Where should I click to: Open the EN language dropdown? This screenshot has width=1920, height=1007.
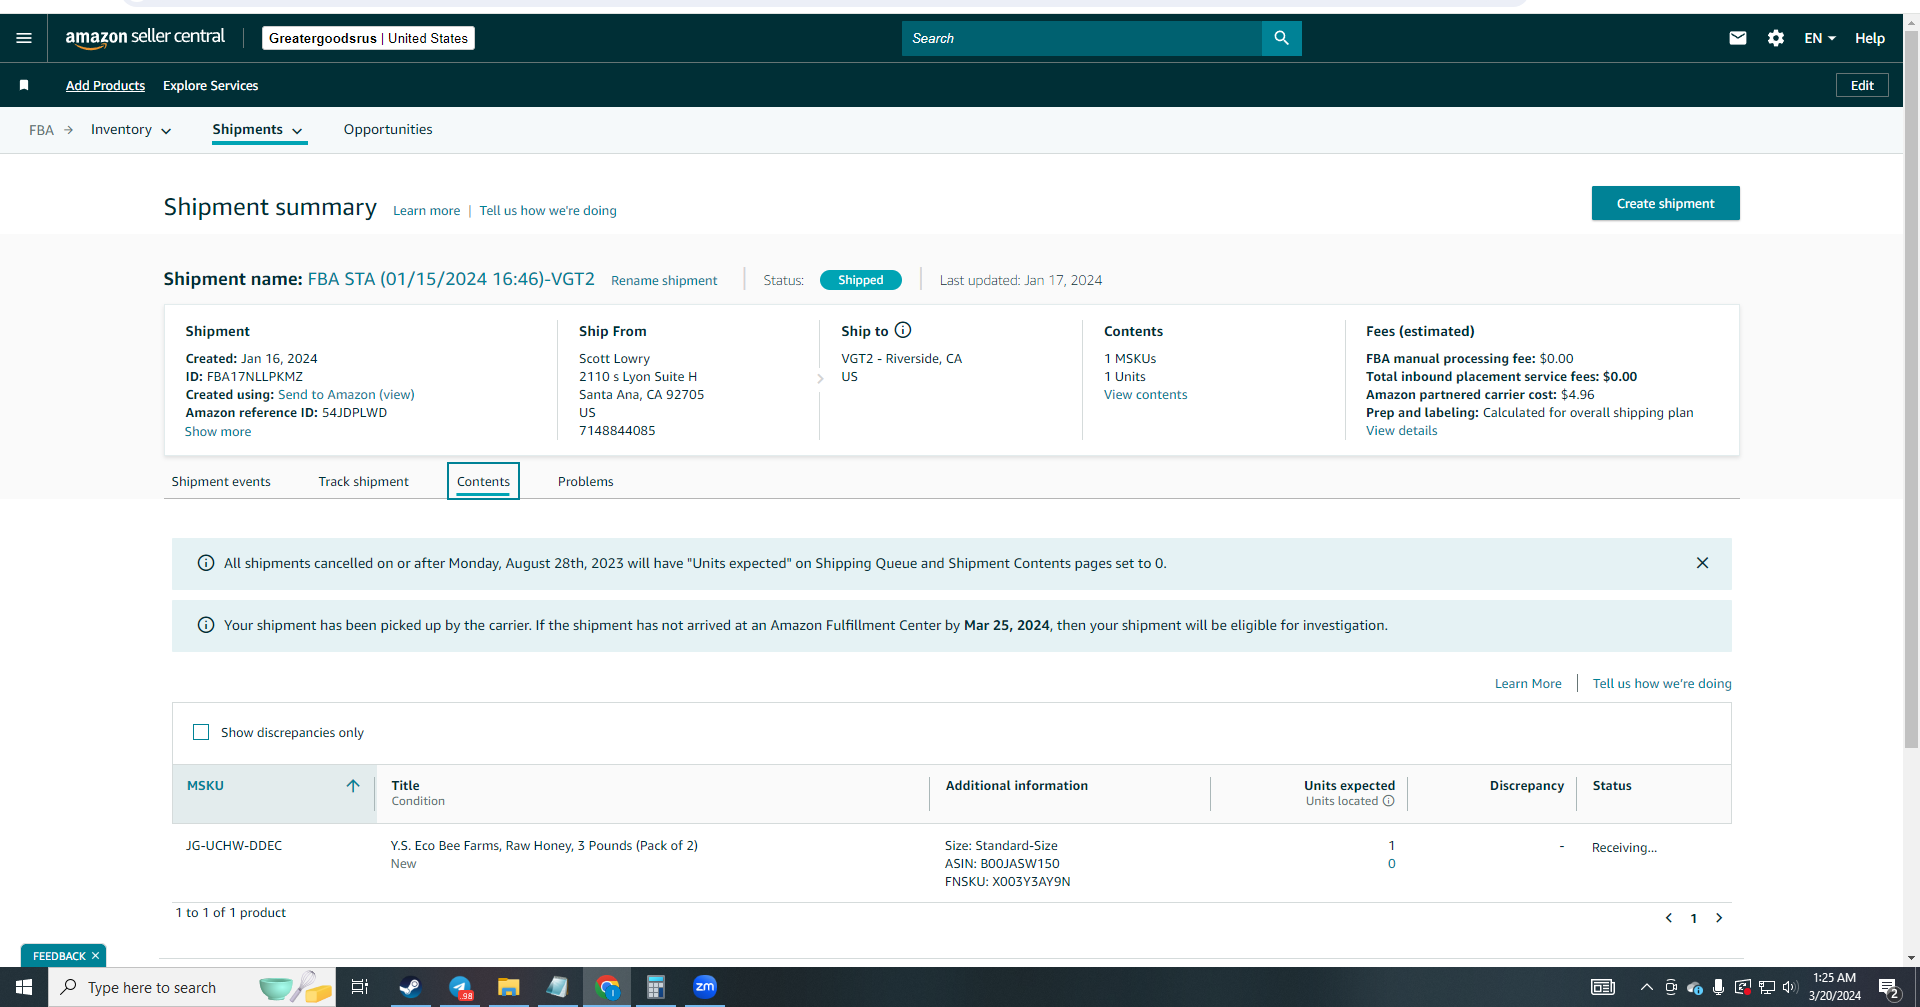click(x=1820, y=38)
